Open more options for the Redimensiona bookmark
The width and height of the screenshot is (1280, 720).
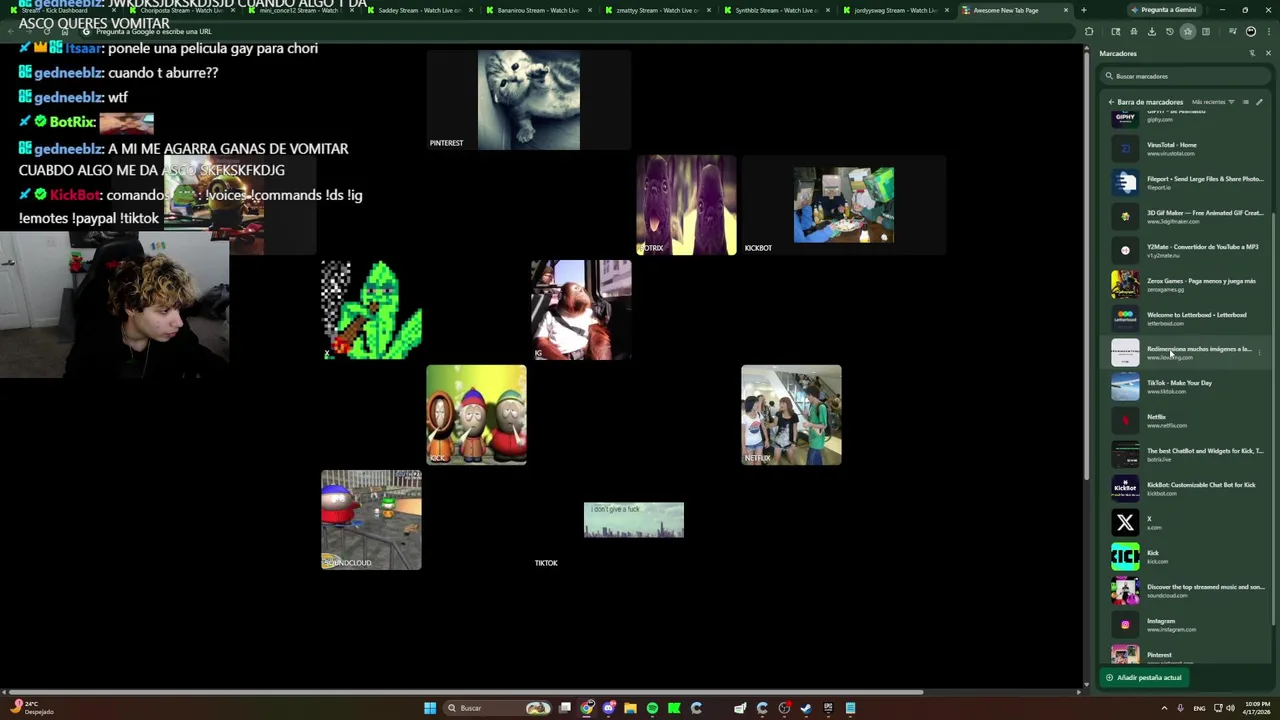(x=1260, y=353)
